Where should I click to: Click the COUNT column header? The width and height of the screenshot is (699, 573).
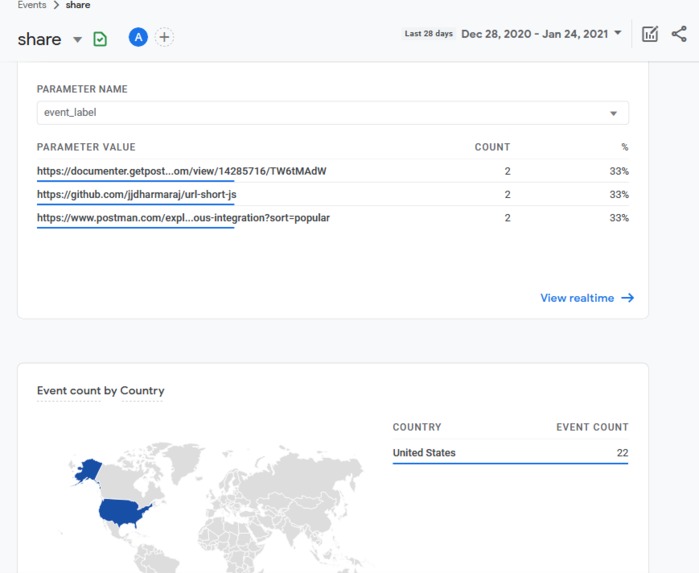492,147
